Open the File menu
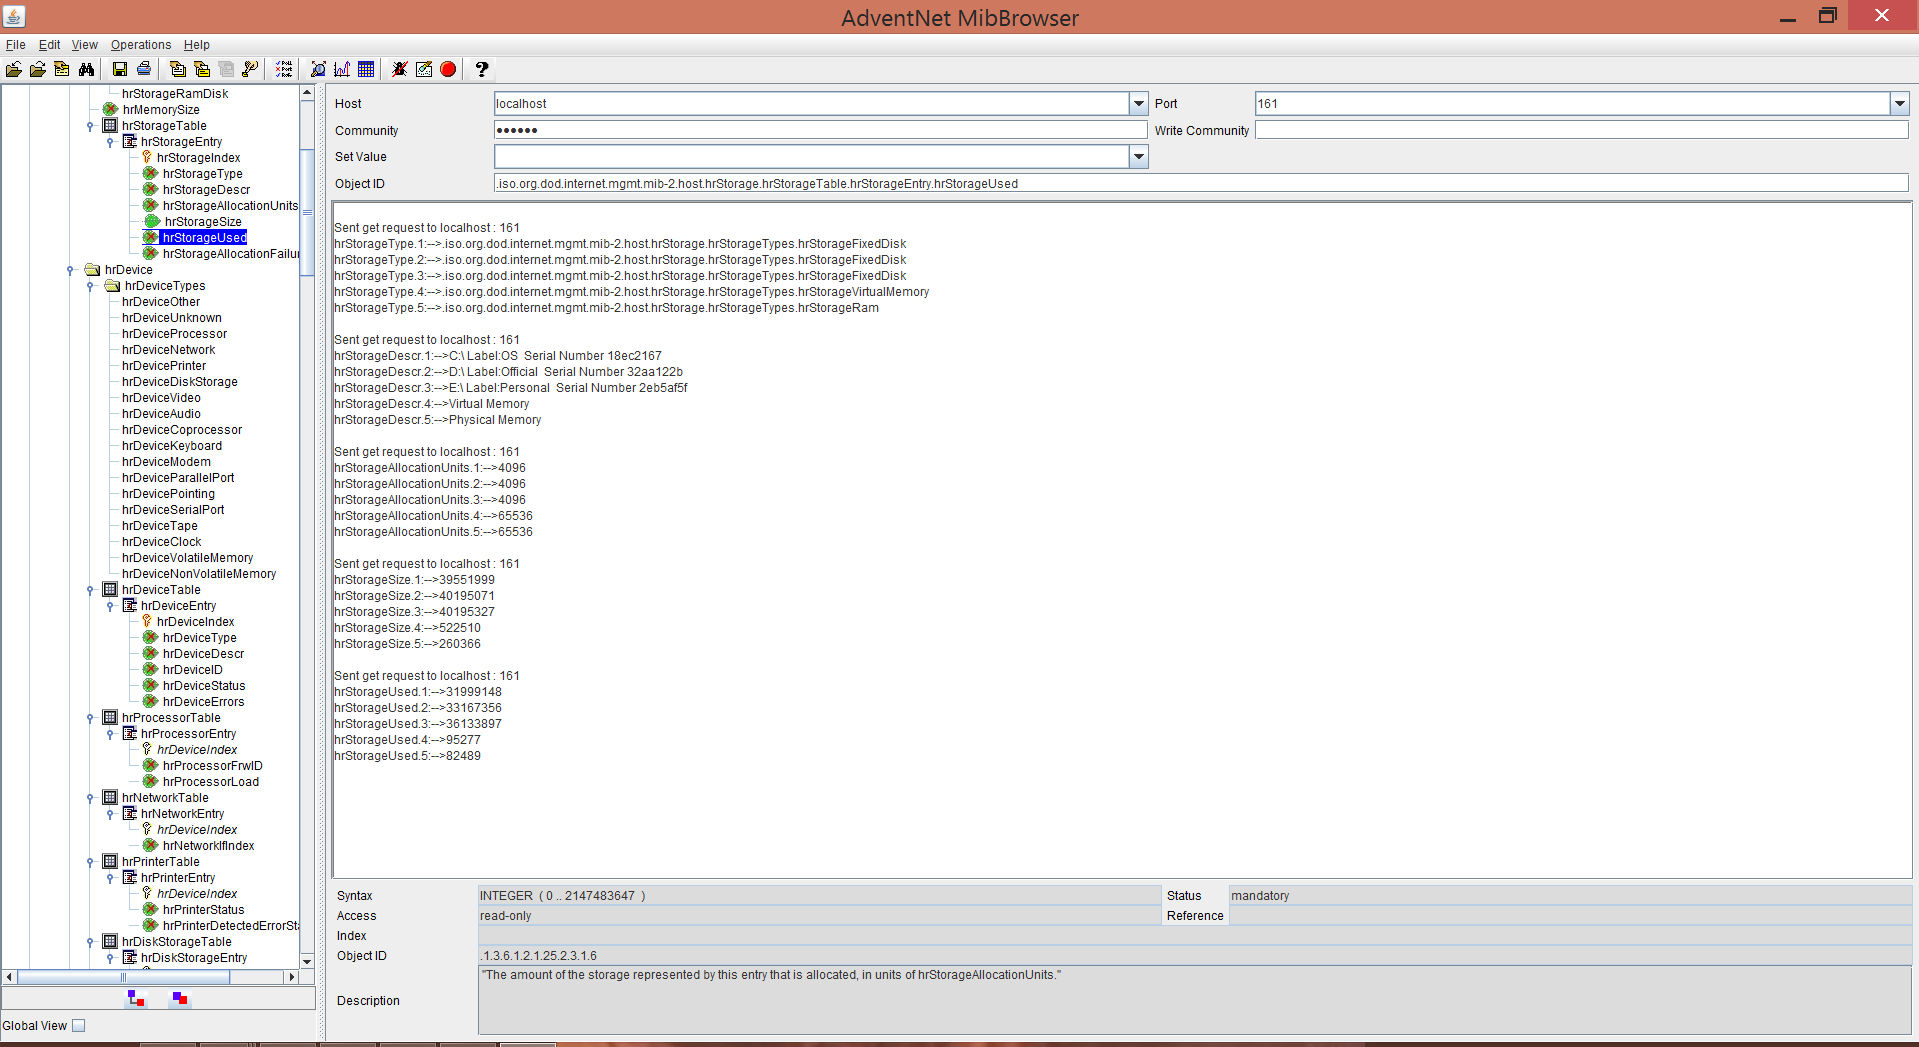 click(x=16, y=45)
